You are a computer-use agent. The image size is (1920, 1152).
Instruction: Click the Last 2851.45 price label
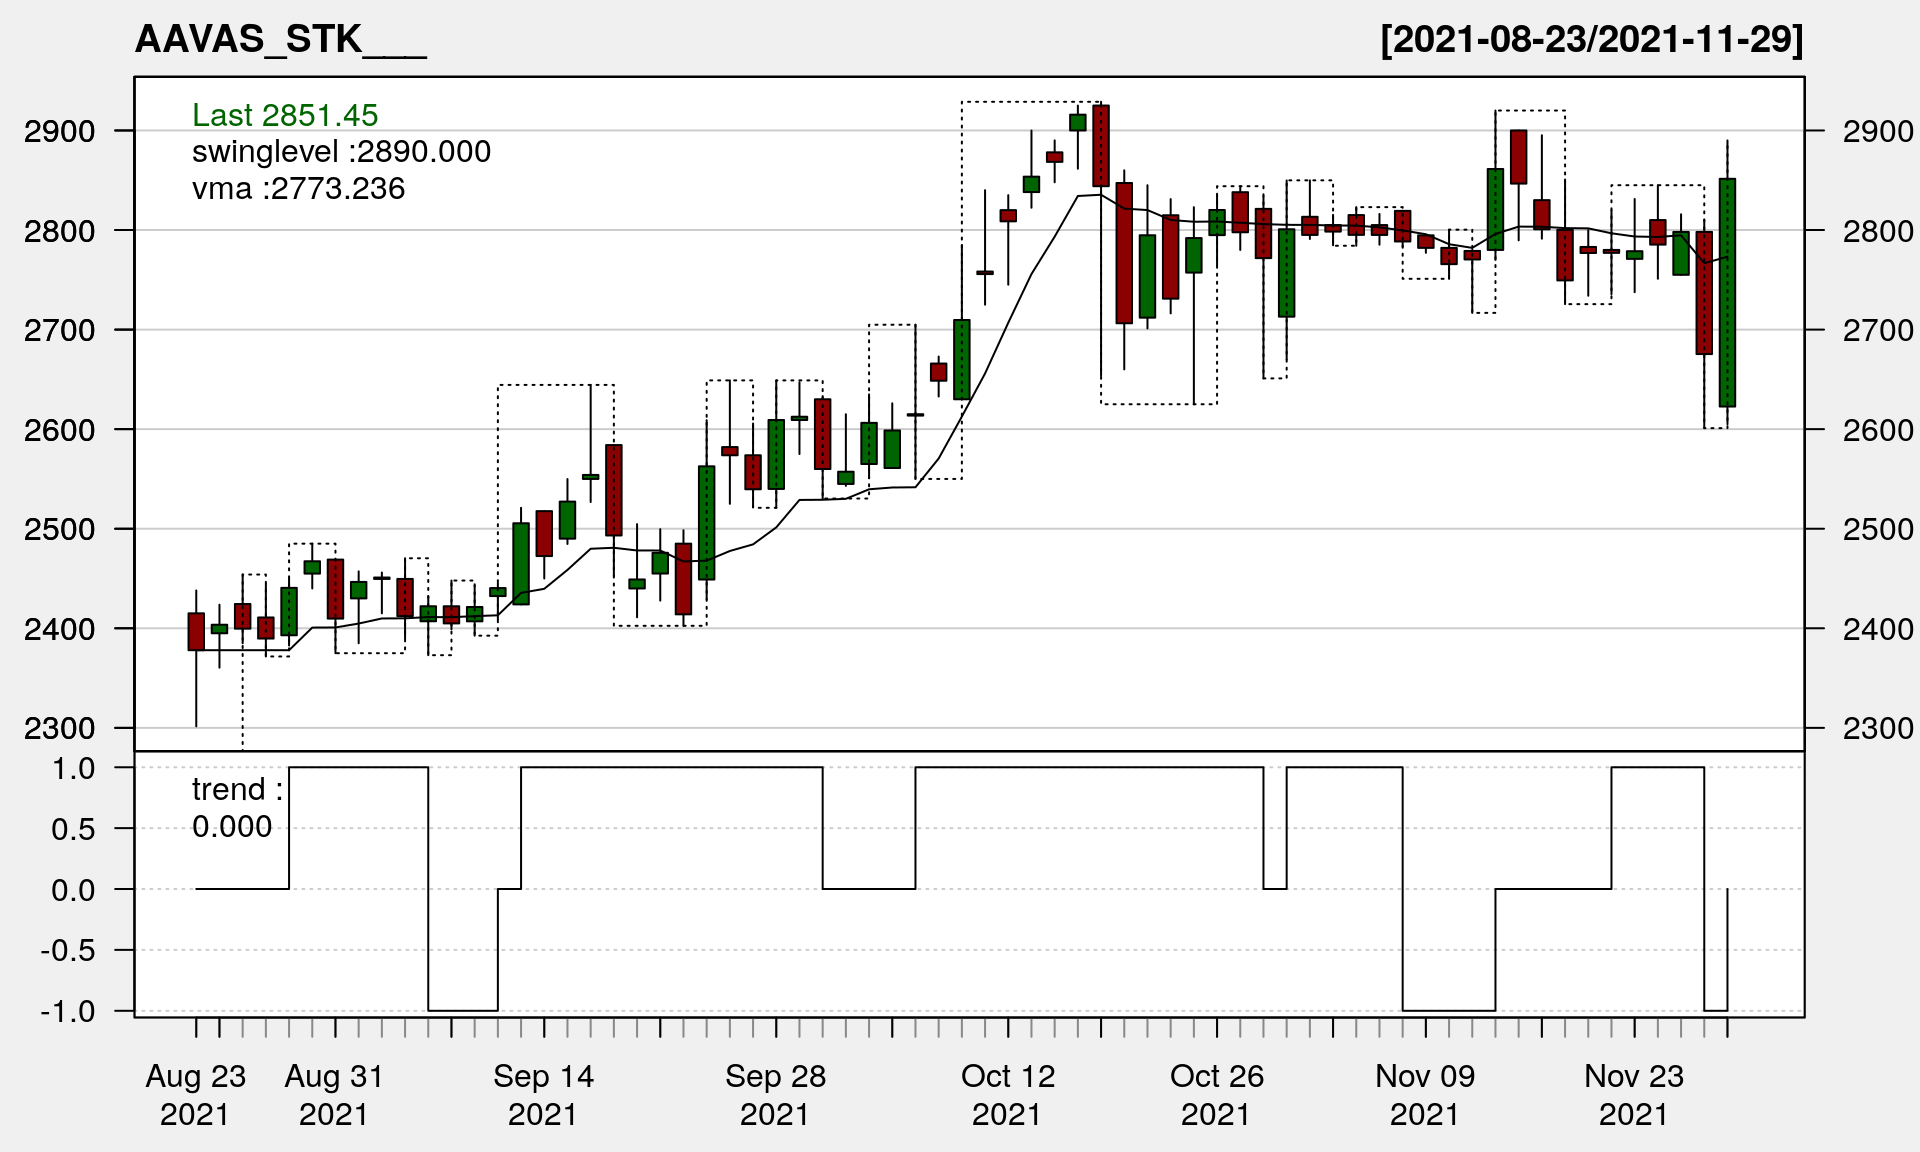click(x=285, y=115)
